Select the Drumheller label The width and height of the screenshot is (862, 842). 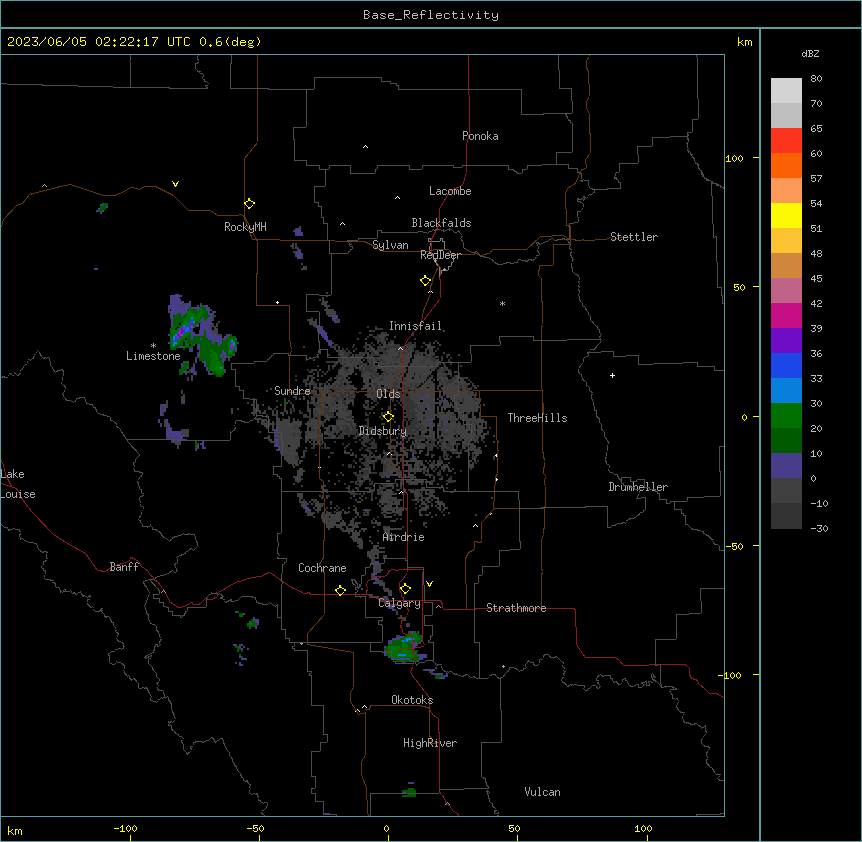pyautogui.click(x=638, y=487)
